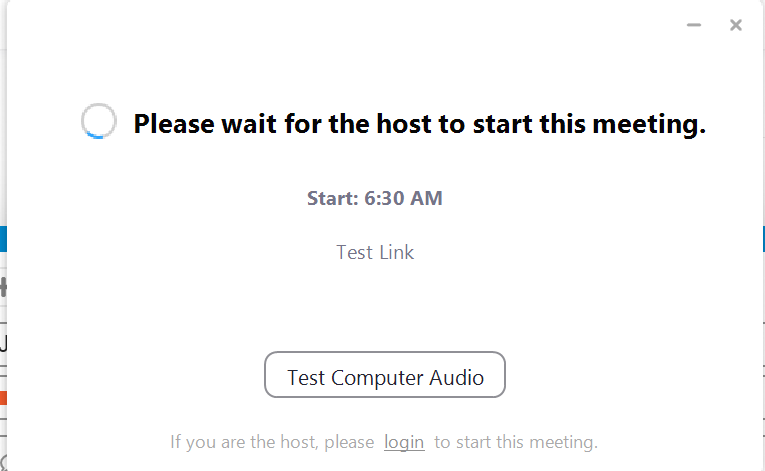Close the waiting for host dialog
The height and width of the screenshot is (471, 765).
point(736,25)
